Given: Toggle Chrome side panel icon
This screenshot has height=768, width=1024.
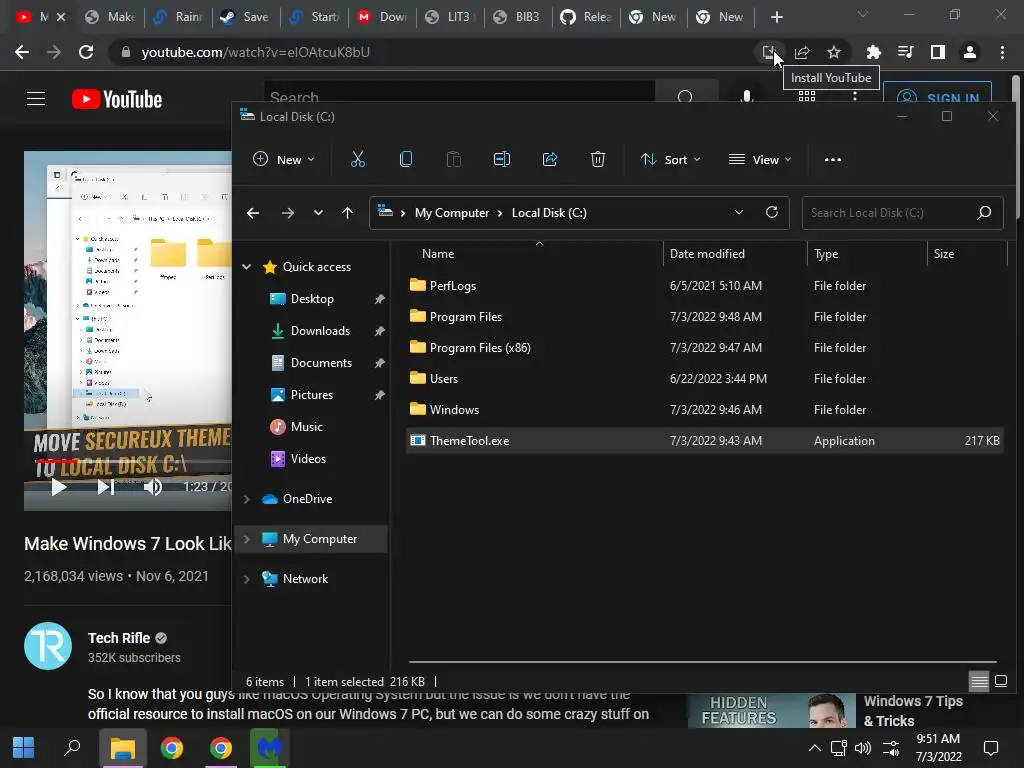Looking at the screenshot, I should click(938, 52).
